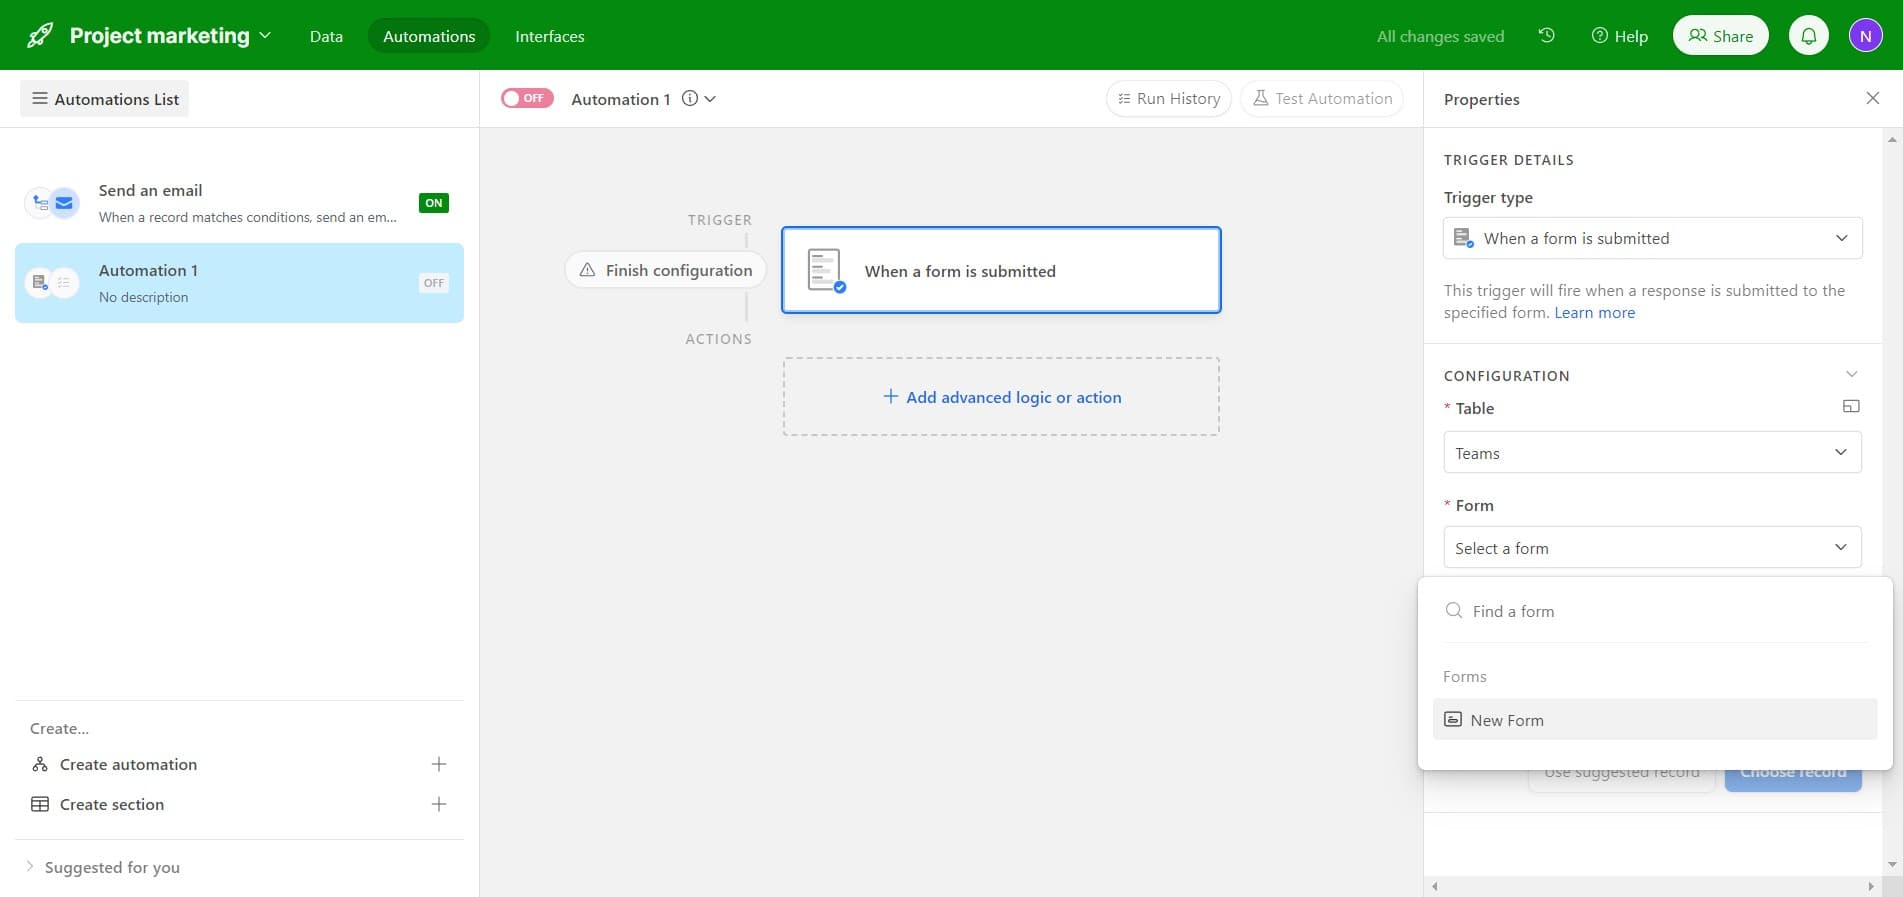Switch to the Data tab
Viewport: 1903px width, 897px height.
(x=326, y=36)
